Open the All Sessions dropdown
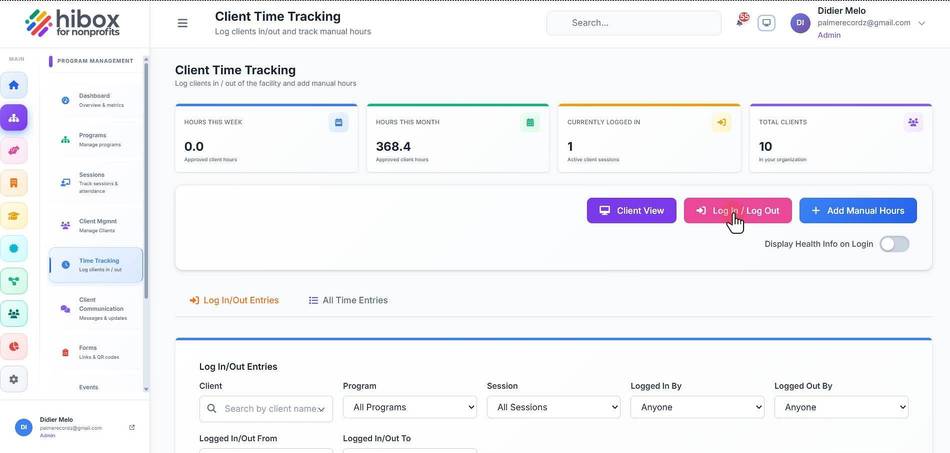The width and height of the screenshot is (950, 453). (x=554, y=407)
